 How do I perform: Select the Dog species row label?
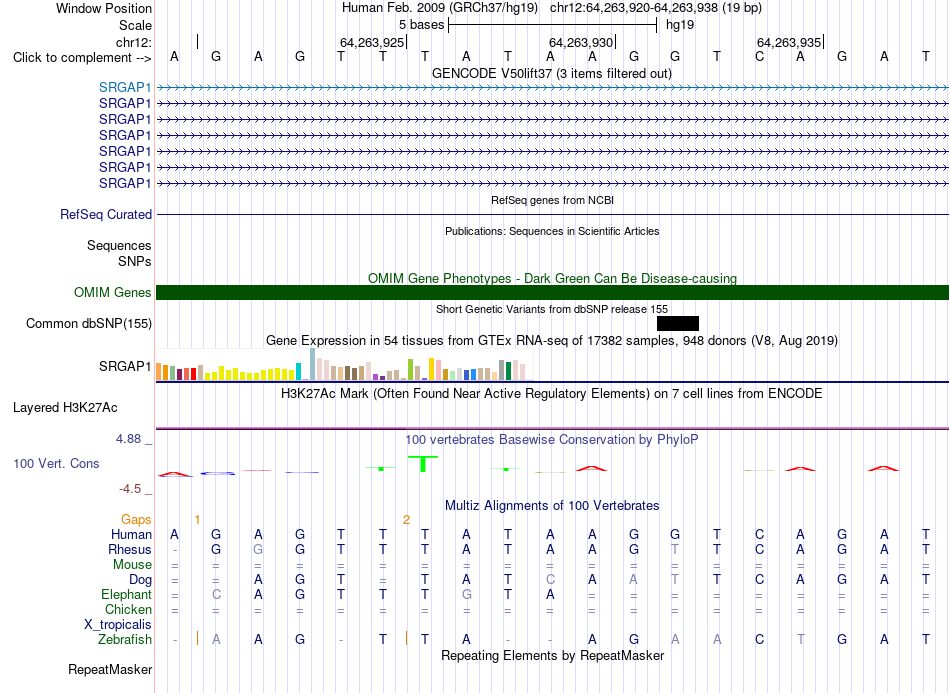click(x=140, y=580)
